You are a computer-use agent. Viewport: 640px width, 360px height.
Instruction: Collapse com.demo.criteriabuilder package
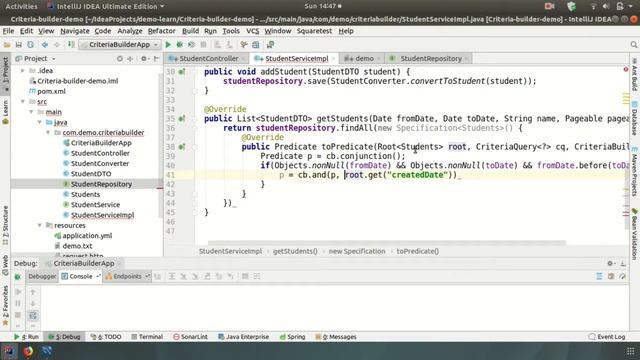point(48,133)
